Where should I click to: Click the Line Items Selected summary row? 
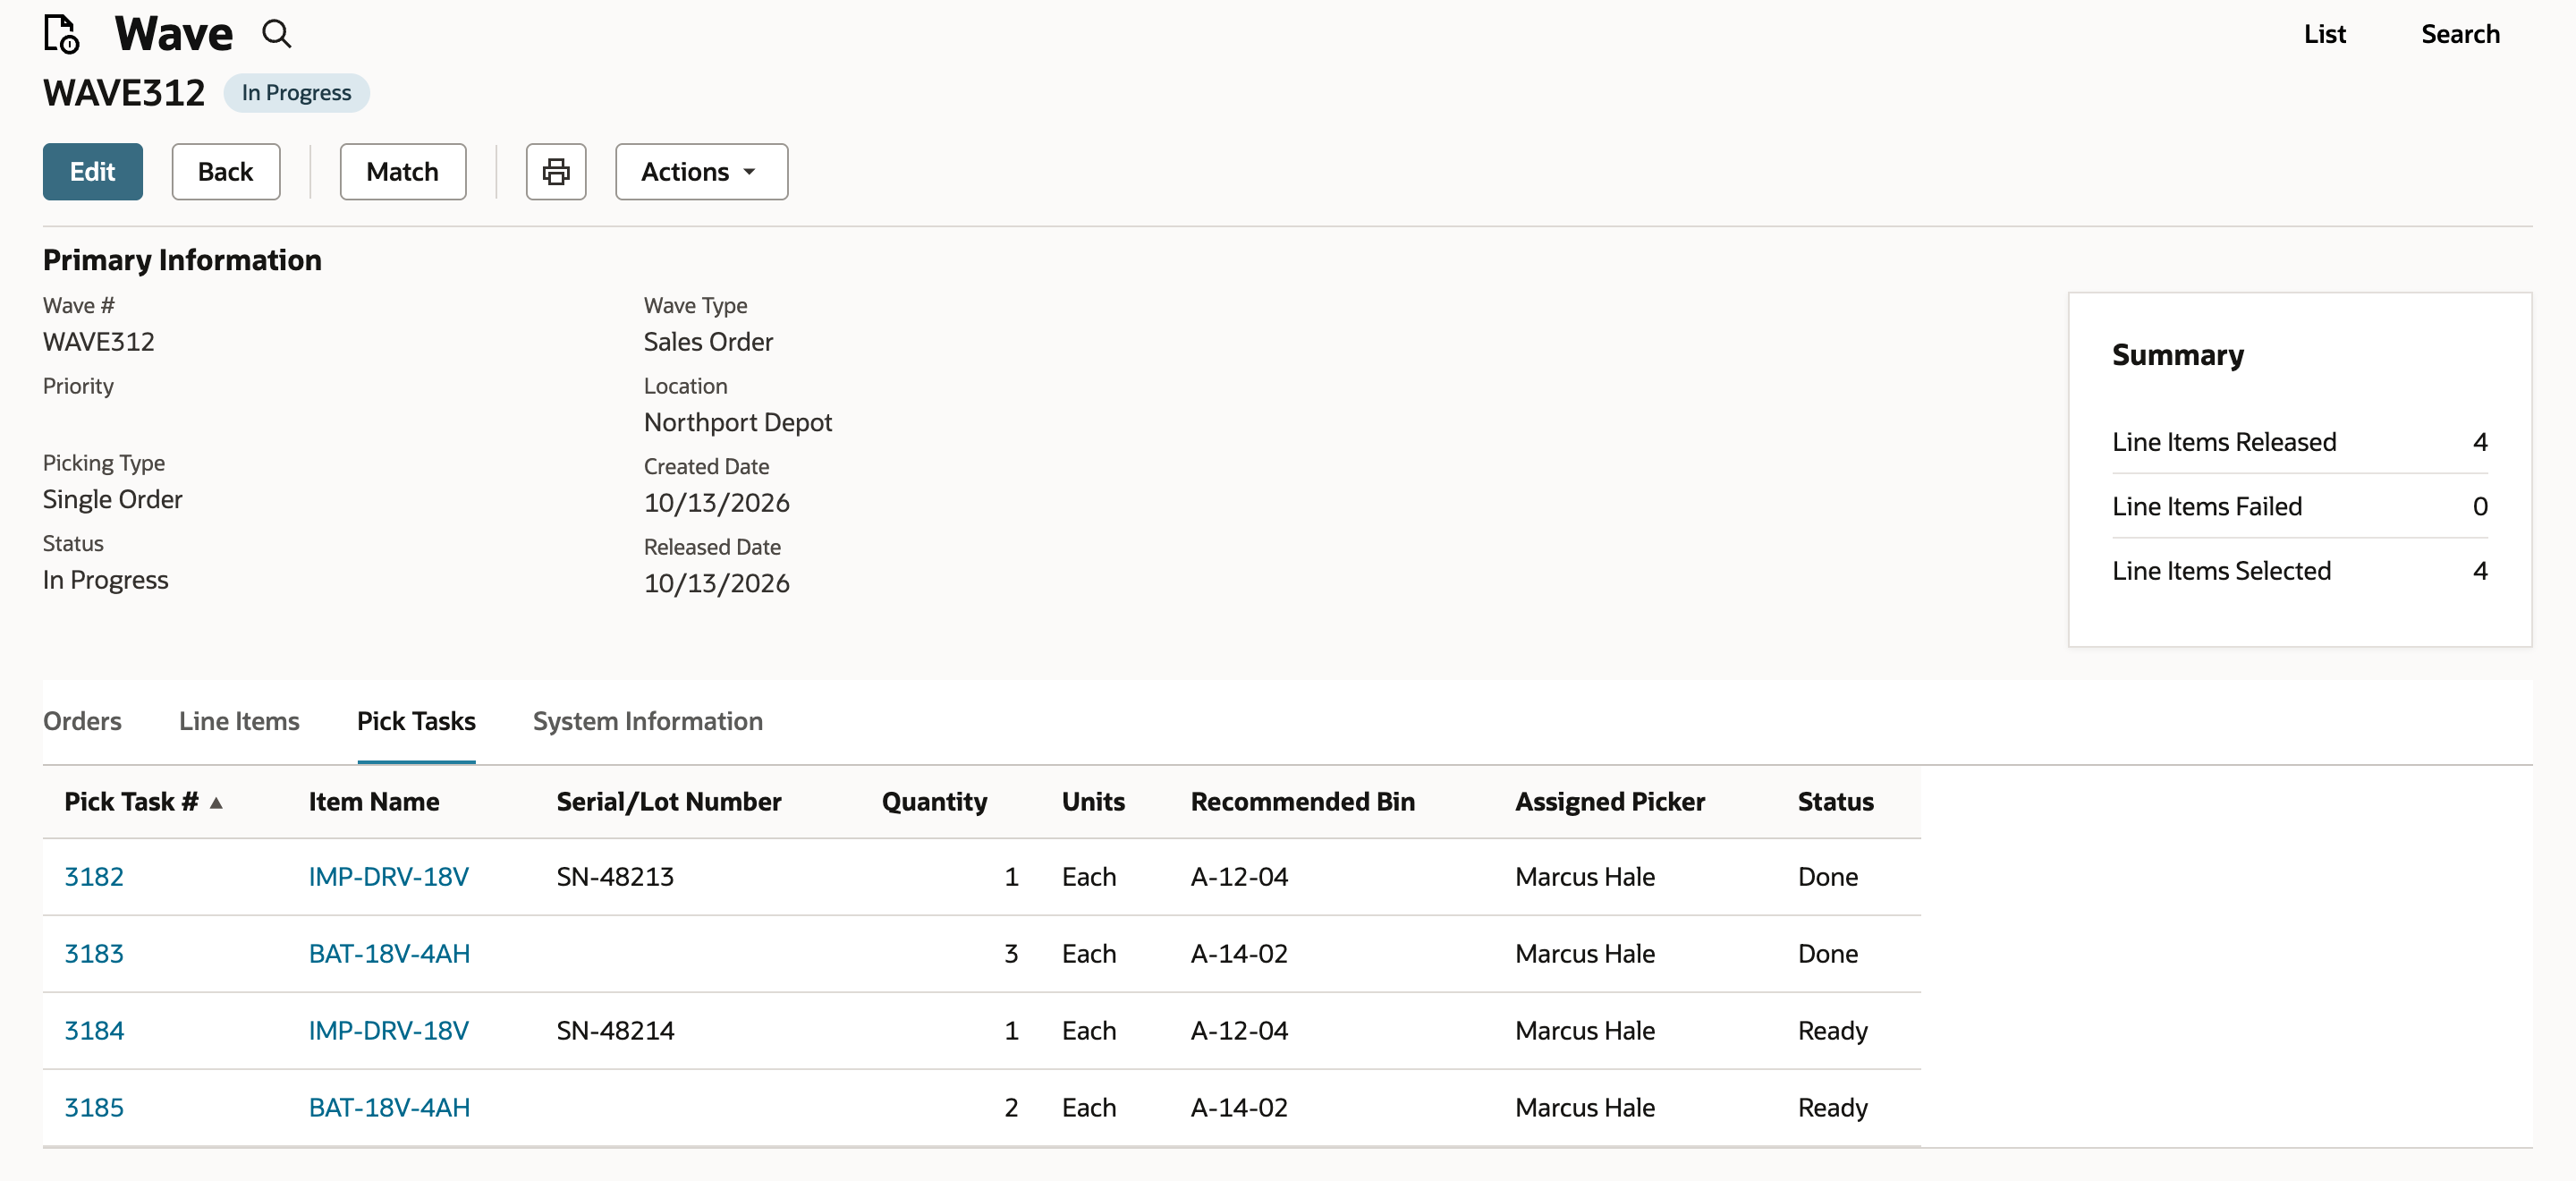(2299, 571)
